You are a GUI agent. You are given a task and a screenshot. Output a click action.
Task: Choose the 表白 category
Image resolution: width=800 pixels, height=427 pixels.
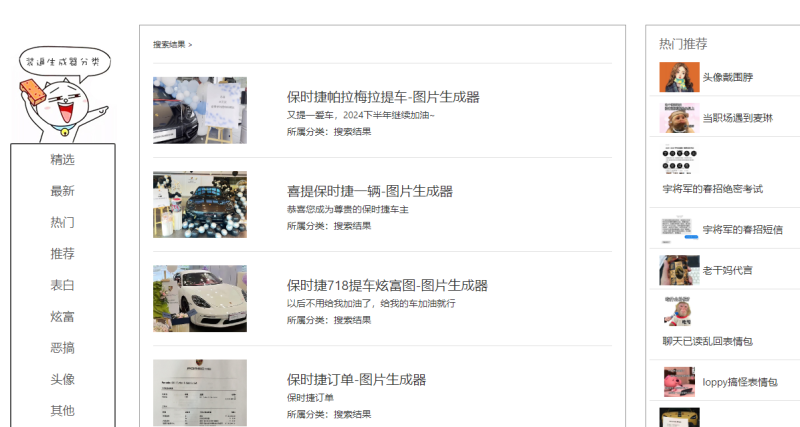62,285
